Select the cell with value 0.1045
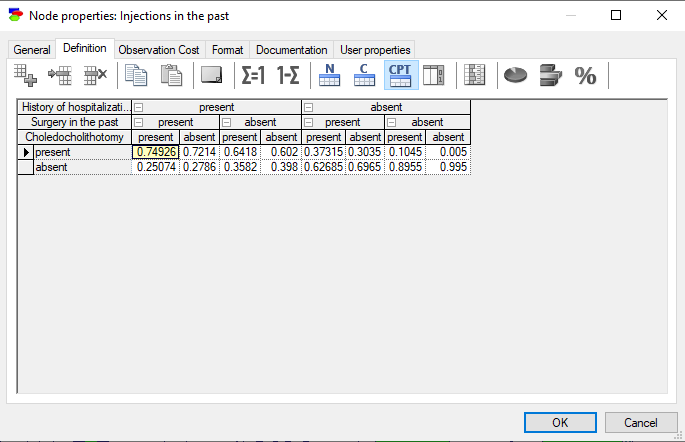The image size is (685, 442). tap(405, 152)
